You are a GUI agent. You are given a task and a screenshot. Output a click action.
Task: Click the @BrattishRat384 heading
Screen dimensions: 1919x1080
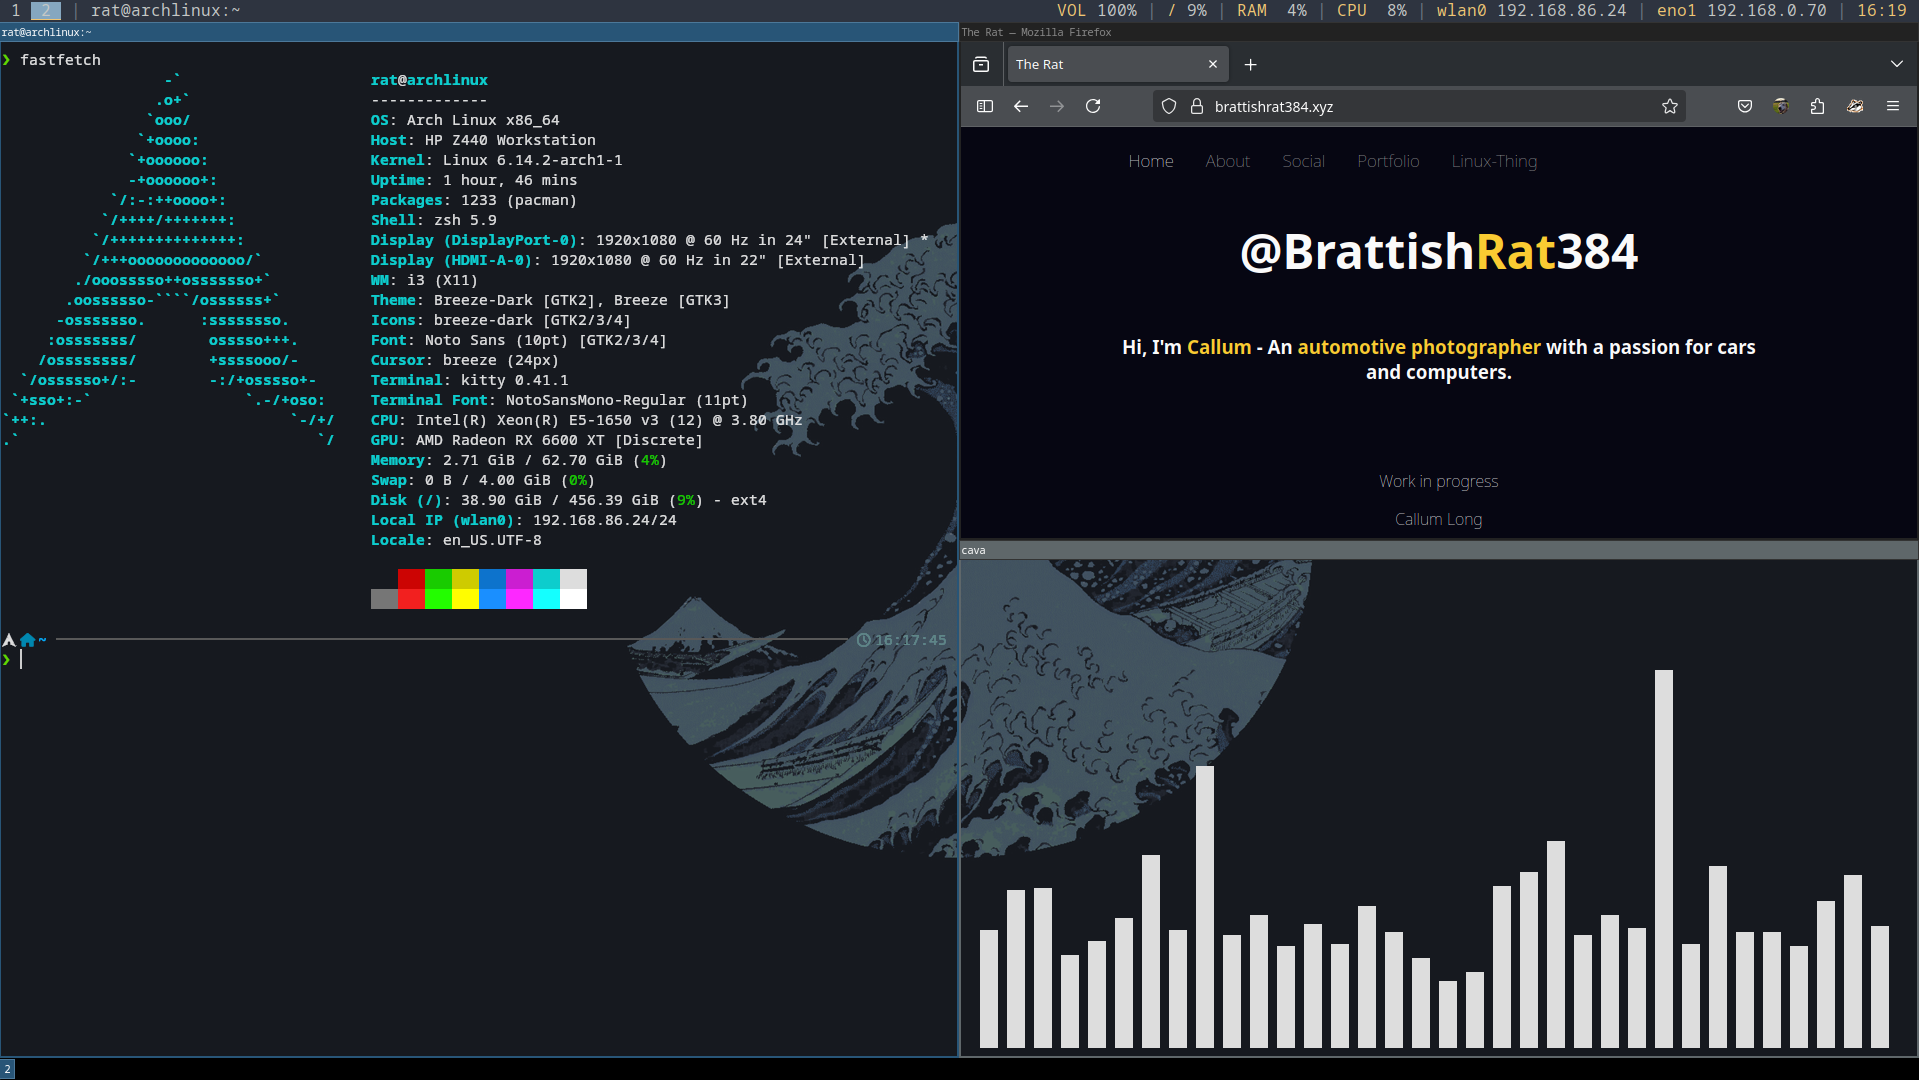tap(1439, 252)
